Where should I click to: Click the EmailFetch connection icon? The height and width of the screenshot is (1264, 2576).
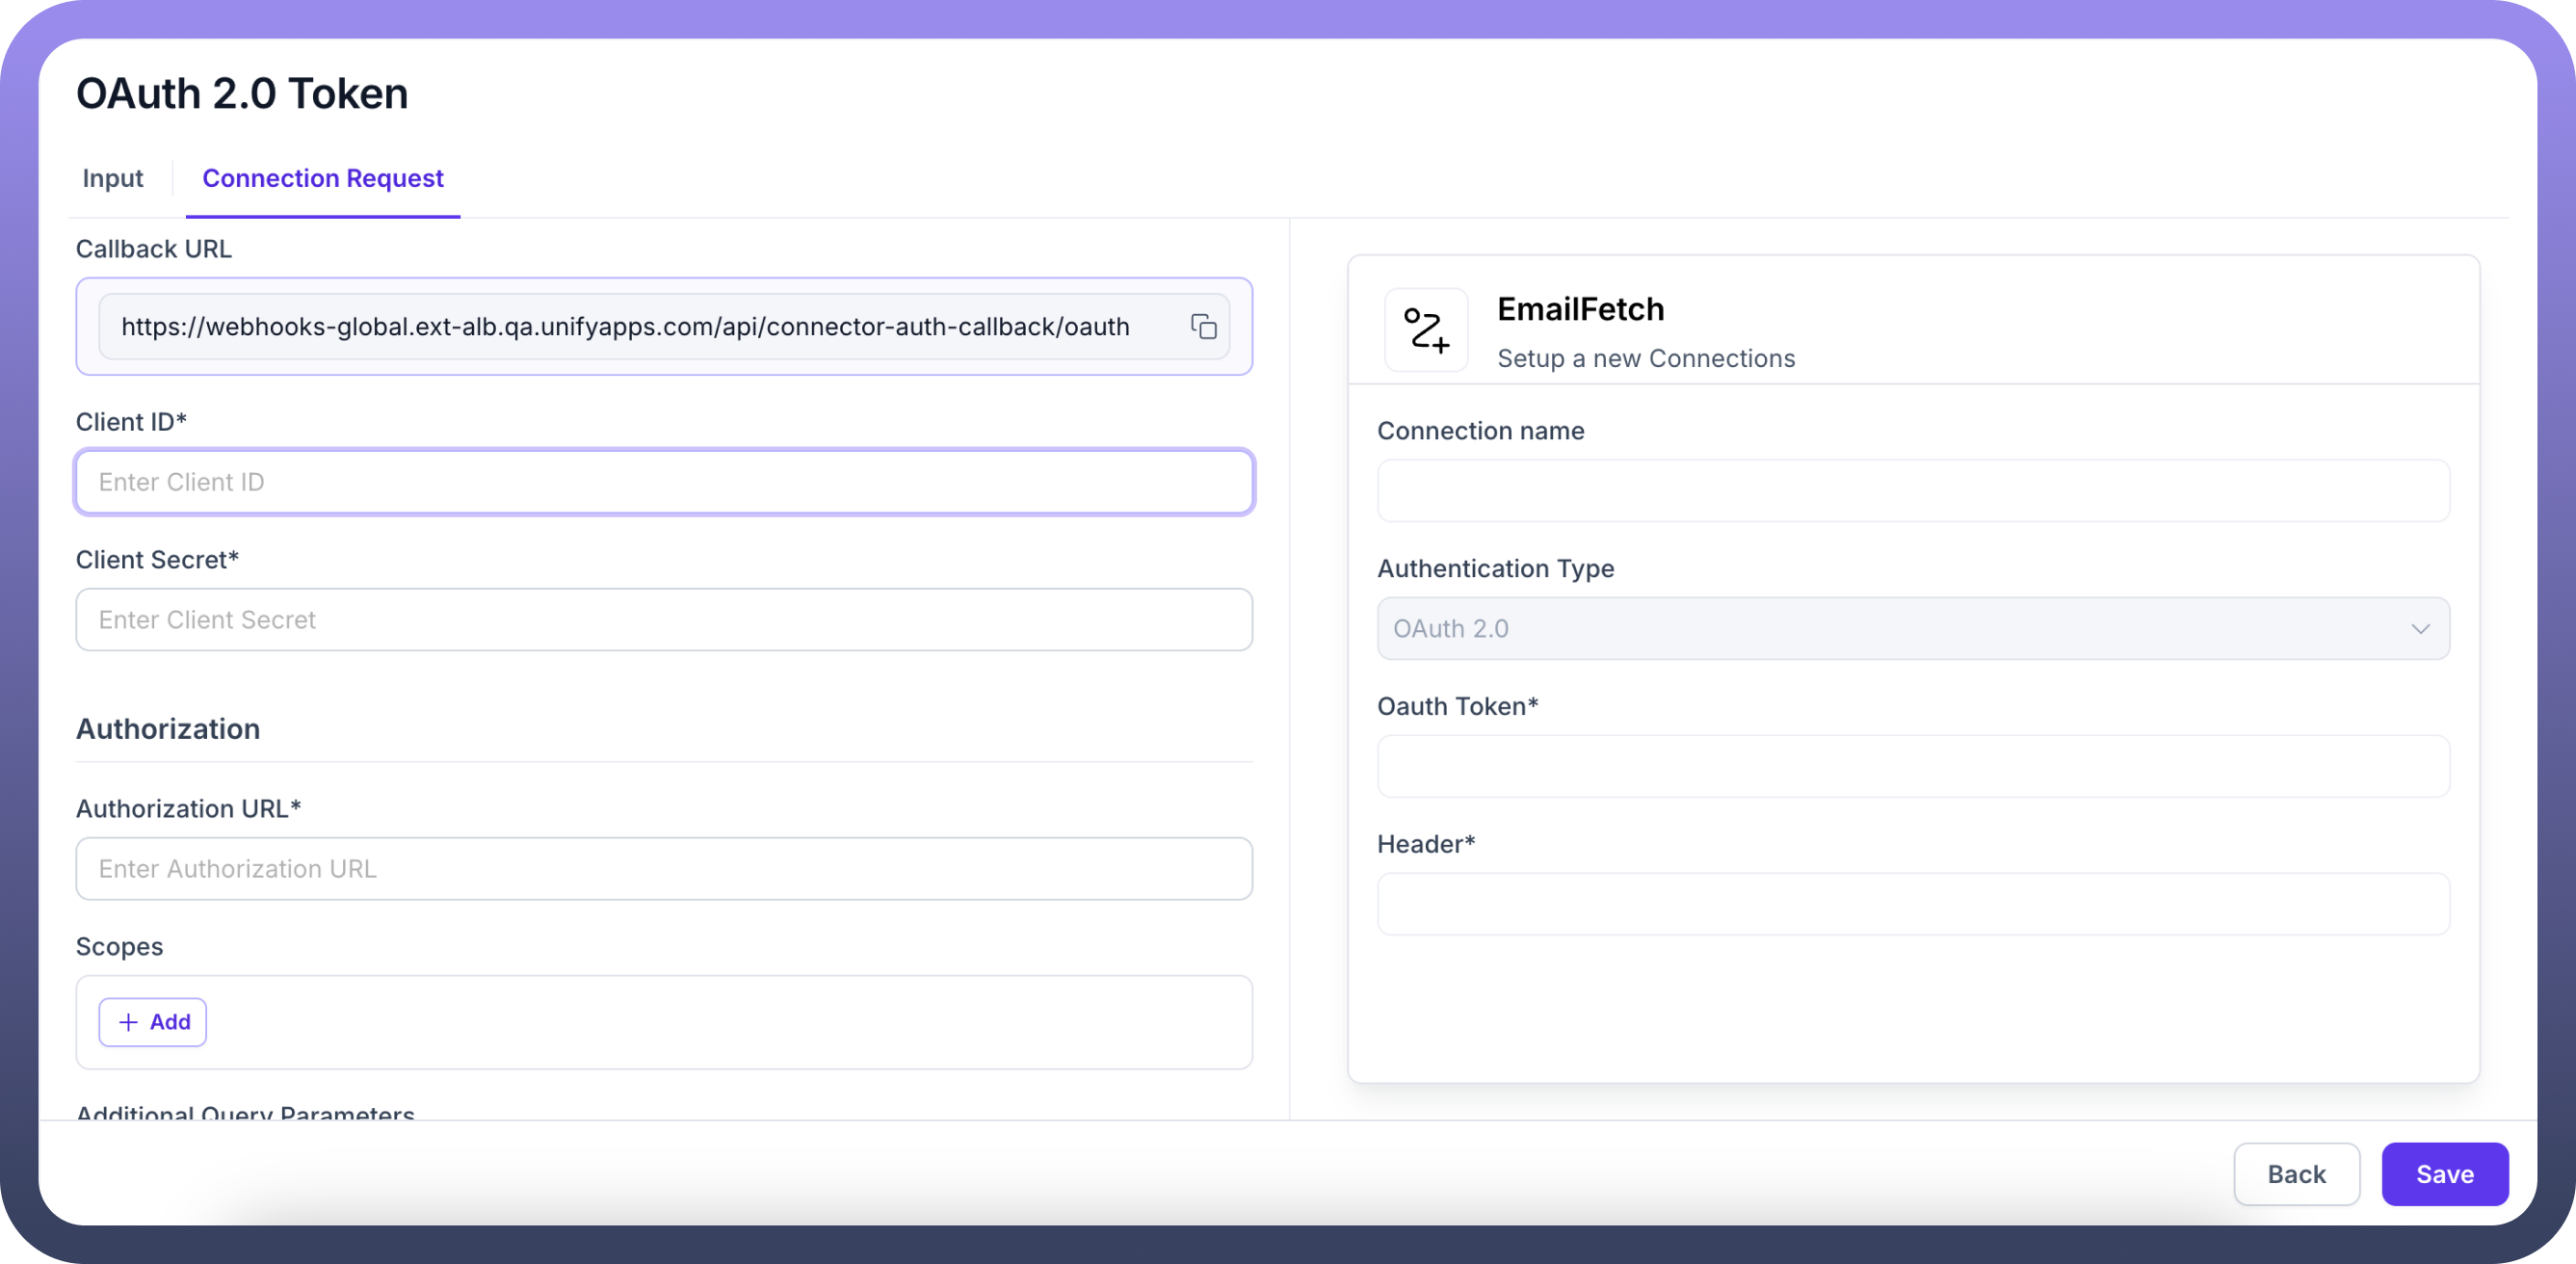1425,330
